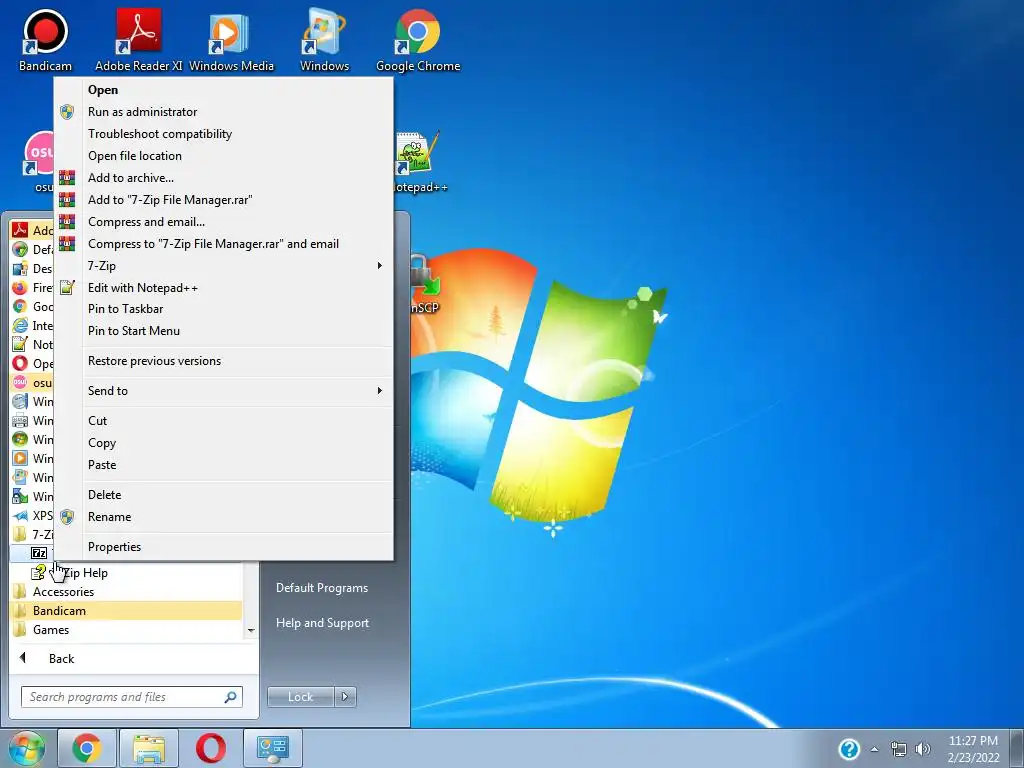Screen dimensions: 1024x768
Task: Show hidden tray icons arrow
Action: point(874,749)
